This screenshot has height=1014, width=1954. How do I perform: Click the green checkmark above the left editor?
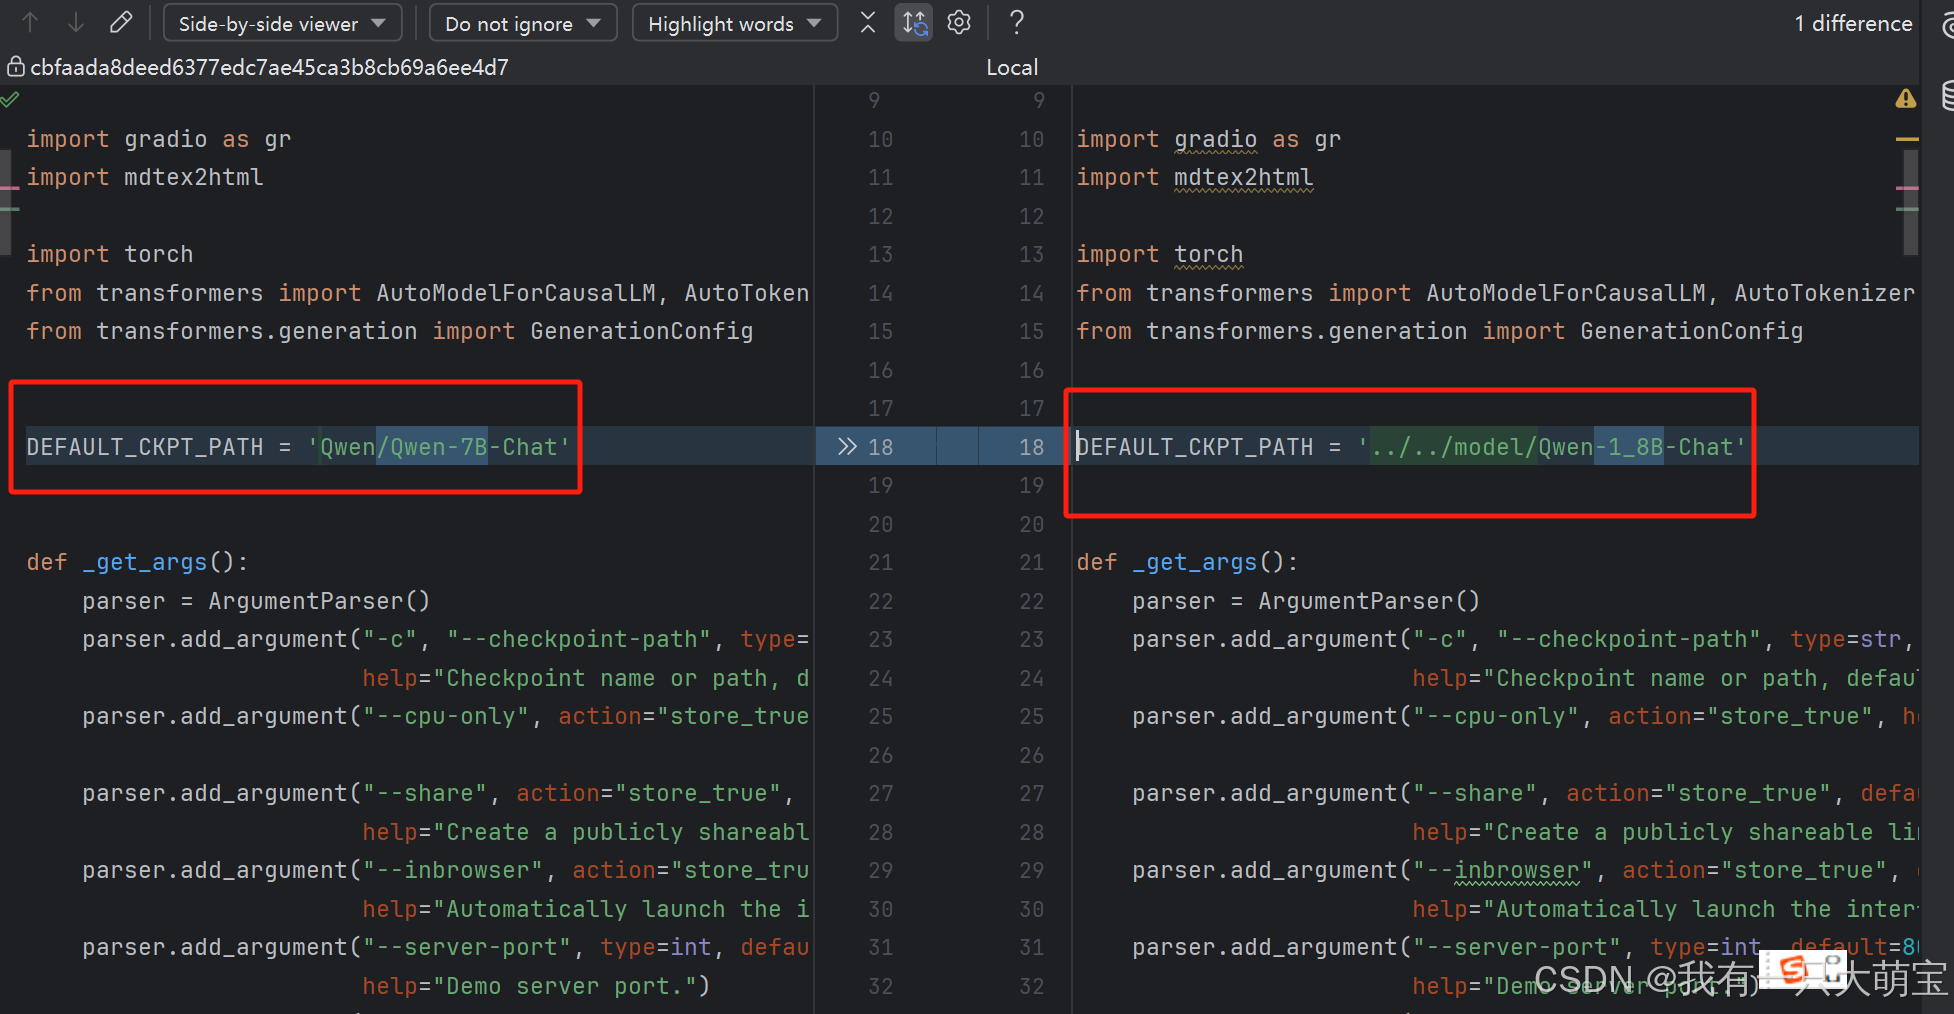[11, 99]
